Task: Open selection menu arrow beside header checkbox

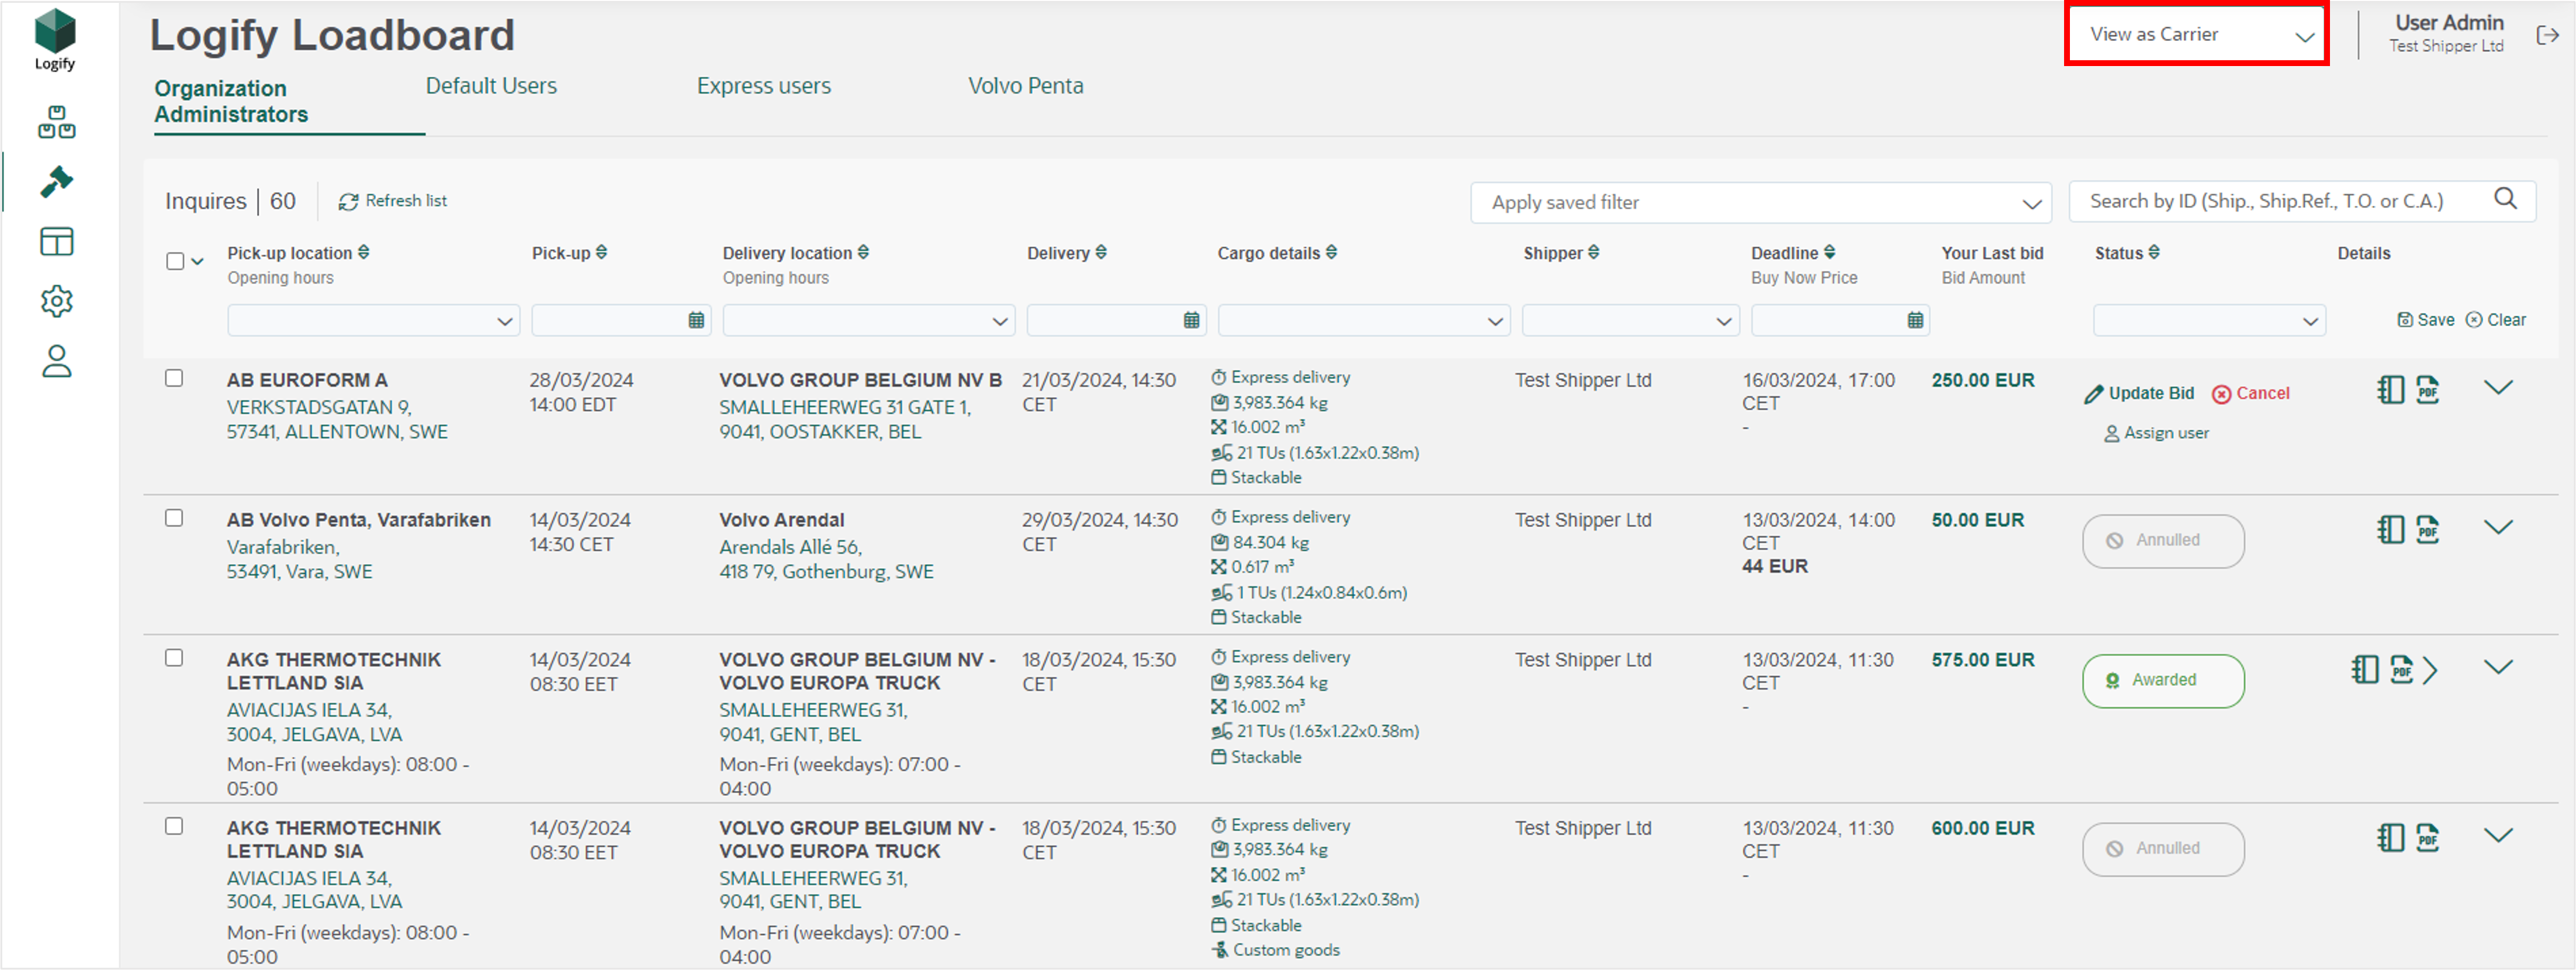Action: pos(198,261)
